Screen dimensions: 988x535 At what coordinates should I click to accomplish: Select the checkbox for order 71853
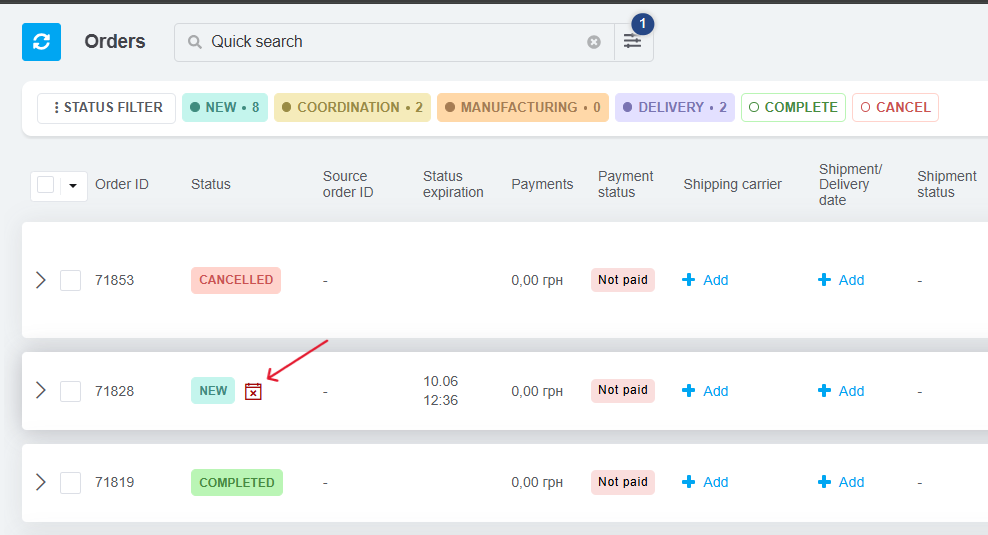click(x=71, y=280)
